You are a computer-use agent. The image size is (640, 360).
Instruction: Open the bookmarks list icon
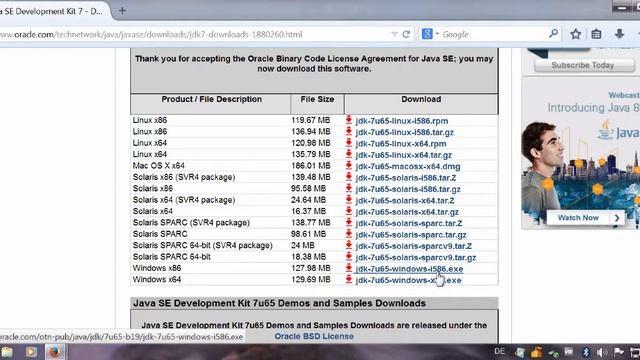click(596, 34)
